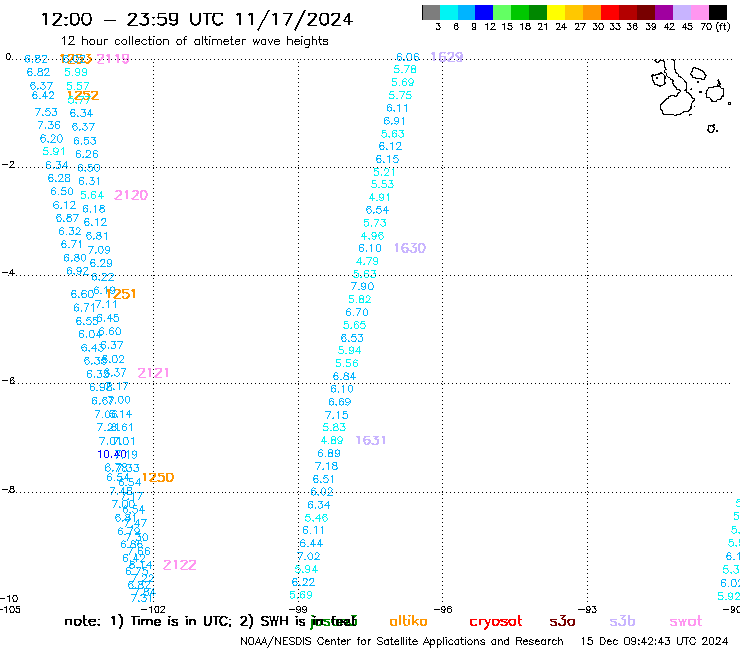Select the yellow 21–24 ft legend swatch
This screenshot has height=650, width=740.
[x=556, y=12]
